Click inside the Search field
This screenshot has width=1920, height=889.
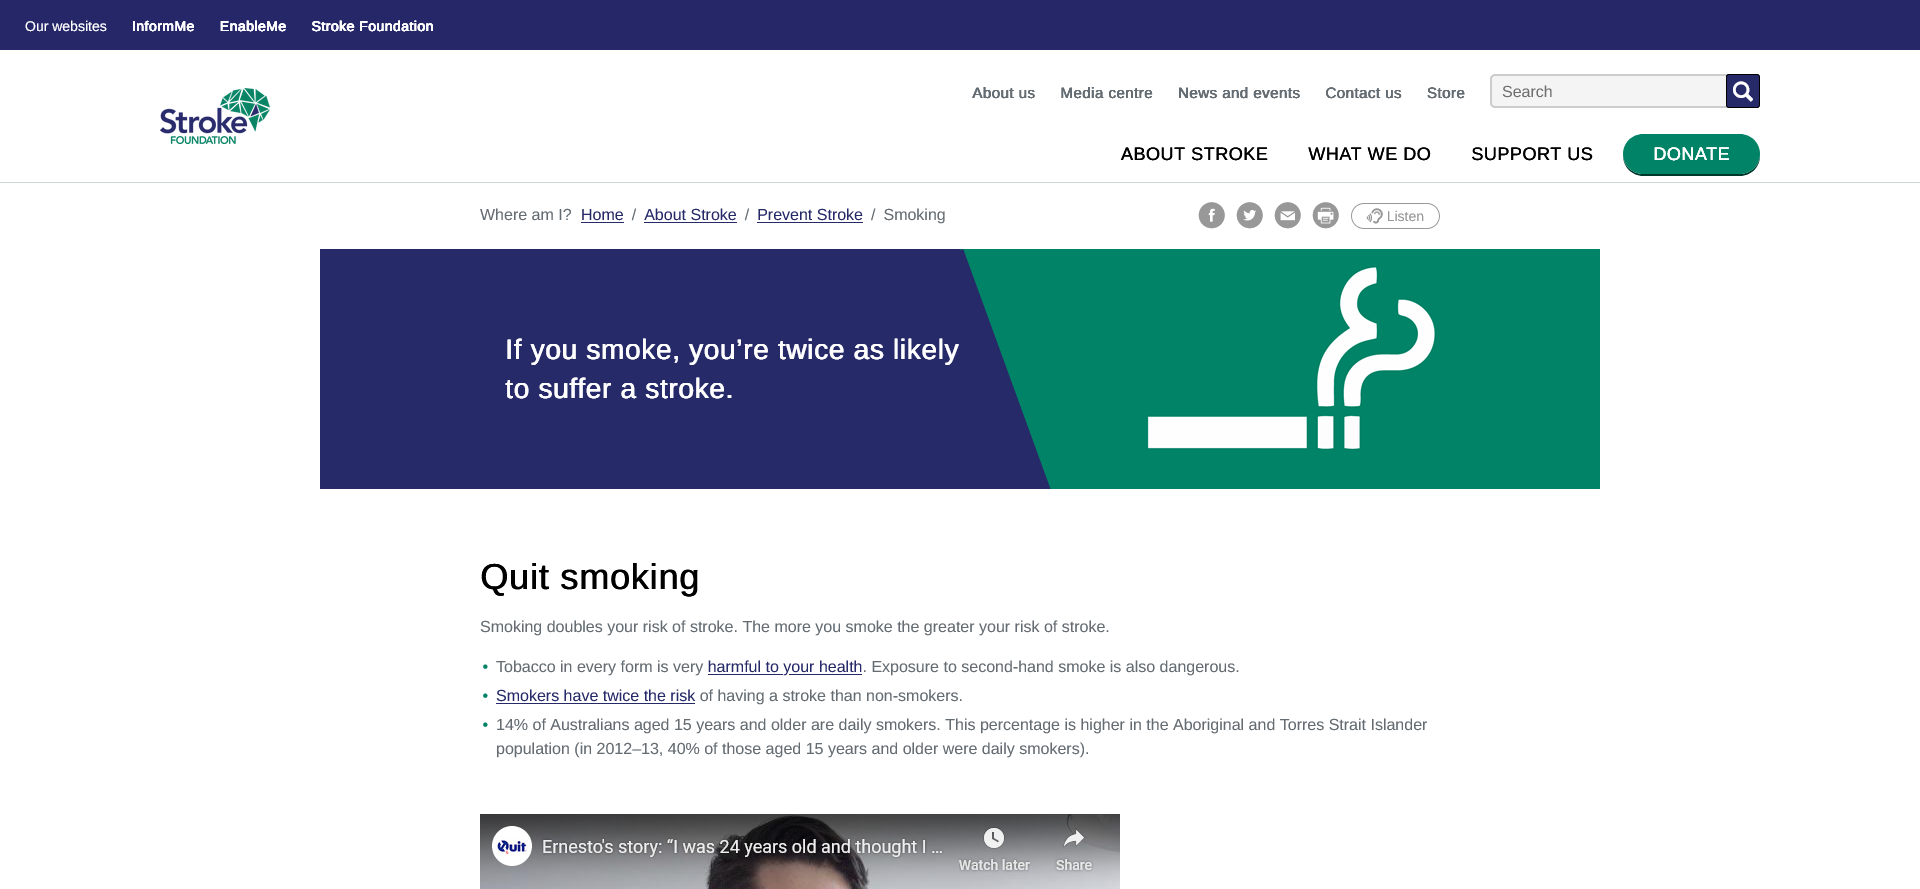tap(1607, 92)
